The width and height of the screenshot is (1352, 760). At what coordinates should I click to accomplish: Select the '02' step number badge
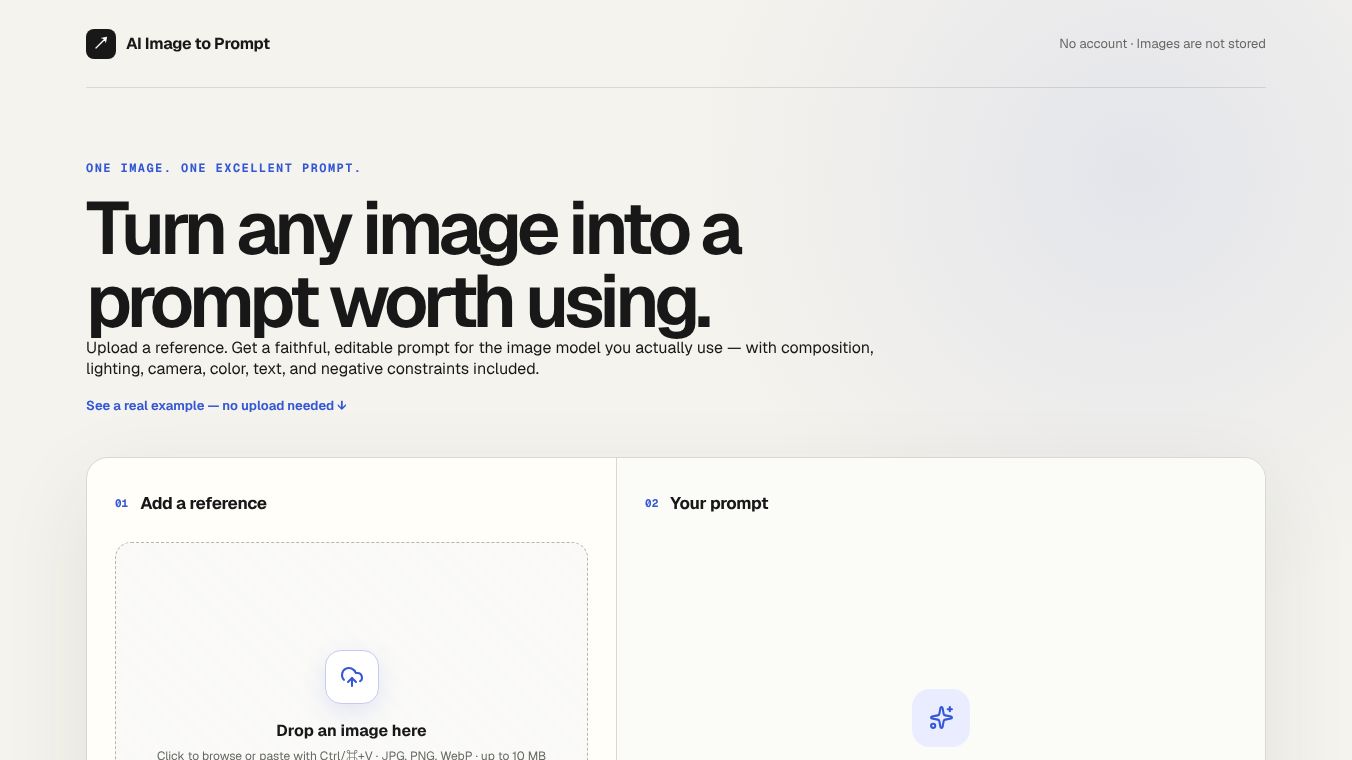click(652, 504)
